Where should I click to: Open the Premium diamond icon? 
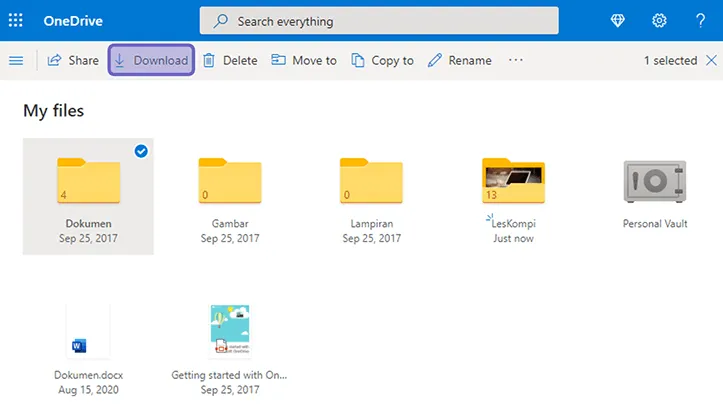tap(617, 20)
